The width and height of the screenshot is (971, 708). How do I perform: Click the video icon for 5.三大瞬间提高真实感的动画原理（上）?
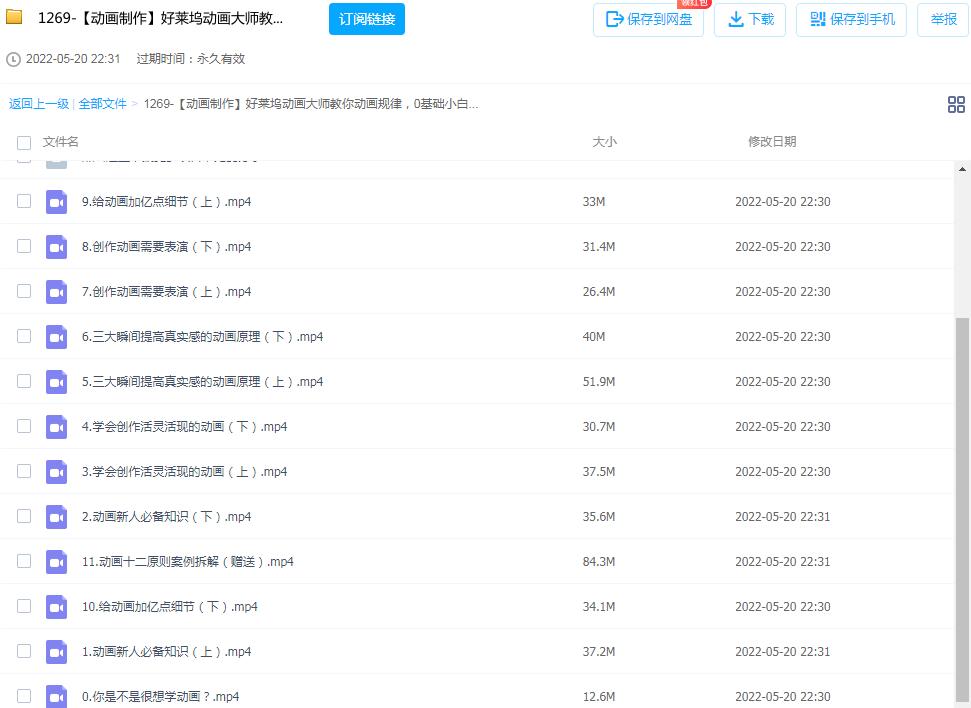[x=56, y=382]
